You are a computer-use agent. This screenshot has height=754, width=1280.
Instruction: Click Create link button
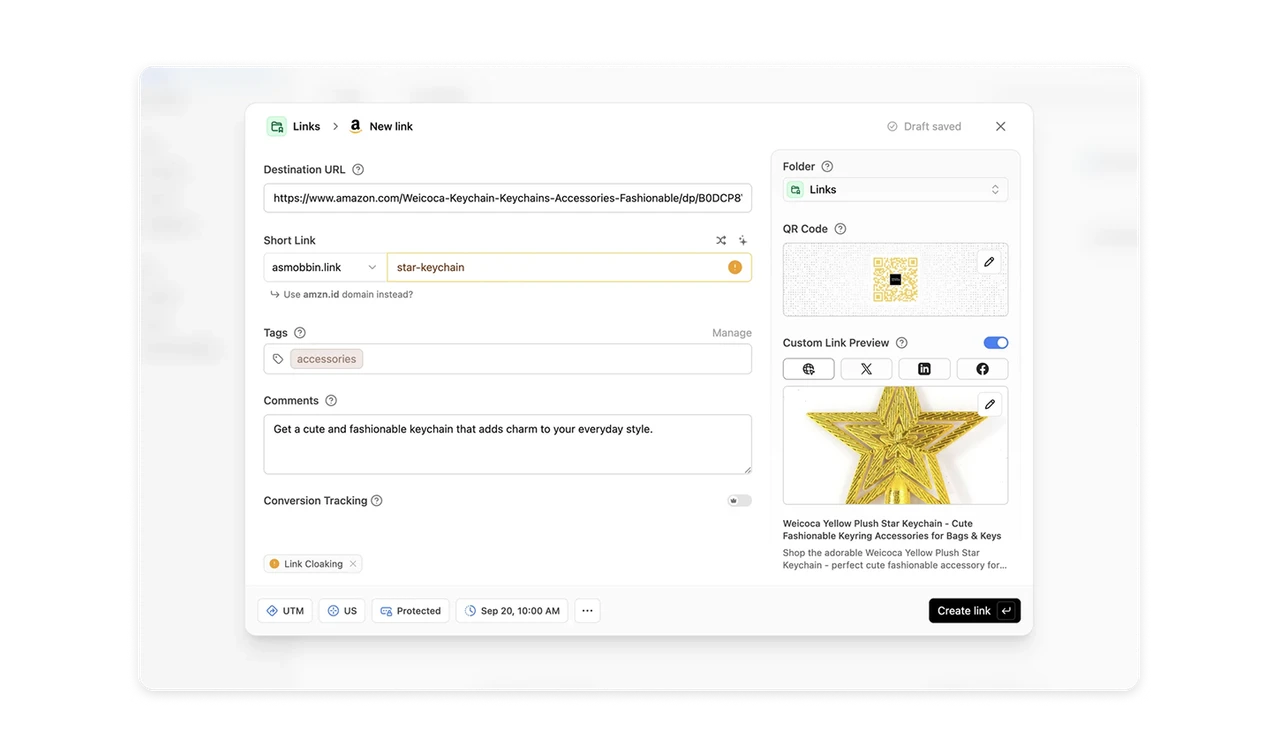[x=974, y=611]
